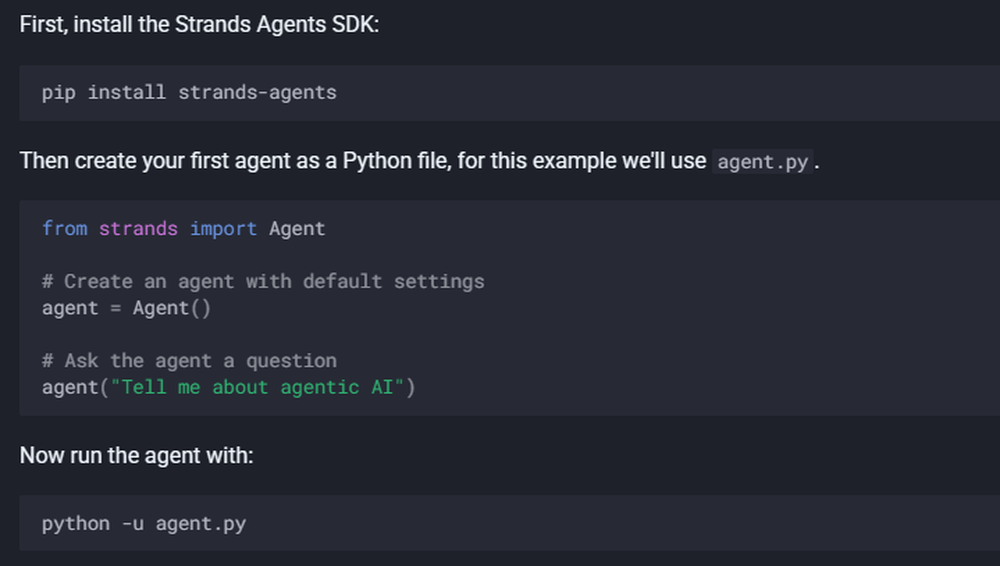Click the 'pip install strands-agents' command
The image size is (1000, 566).
pyautogui.click(x=189, y=93)
